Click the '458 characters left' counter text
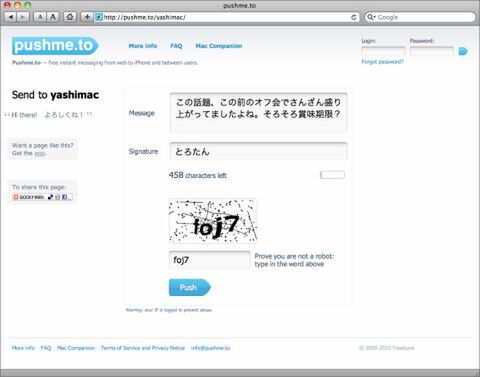 (198, 175)
